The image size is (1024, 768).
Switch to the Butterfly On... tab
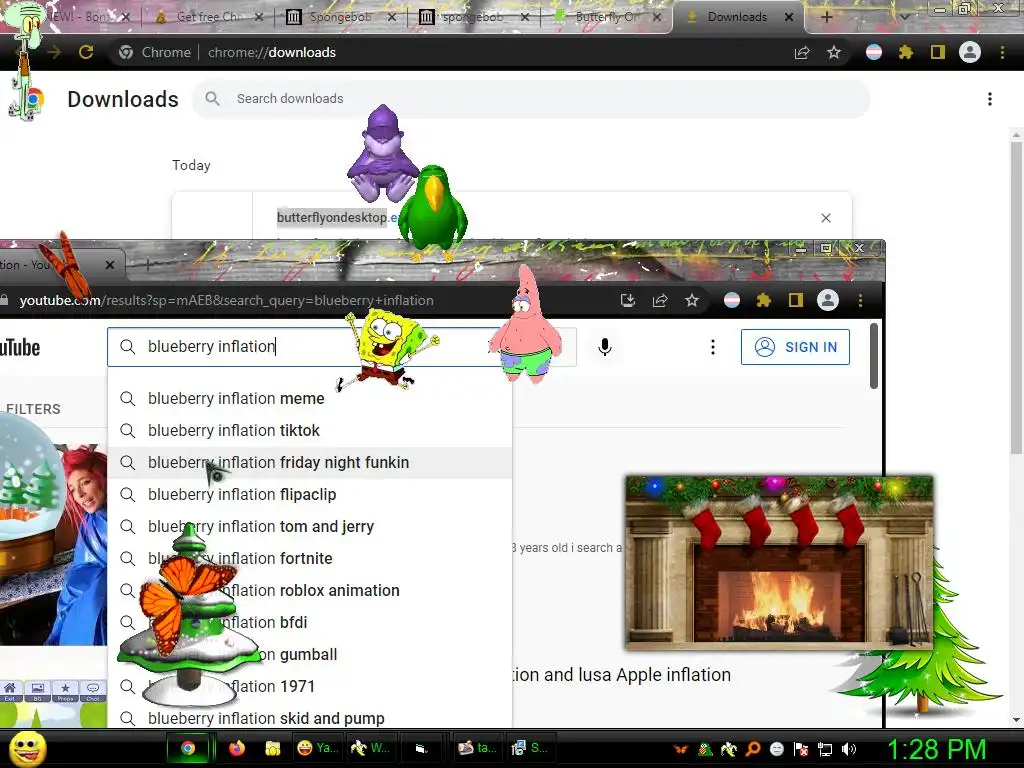(607, 17)
